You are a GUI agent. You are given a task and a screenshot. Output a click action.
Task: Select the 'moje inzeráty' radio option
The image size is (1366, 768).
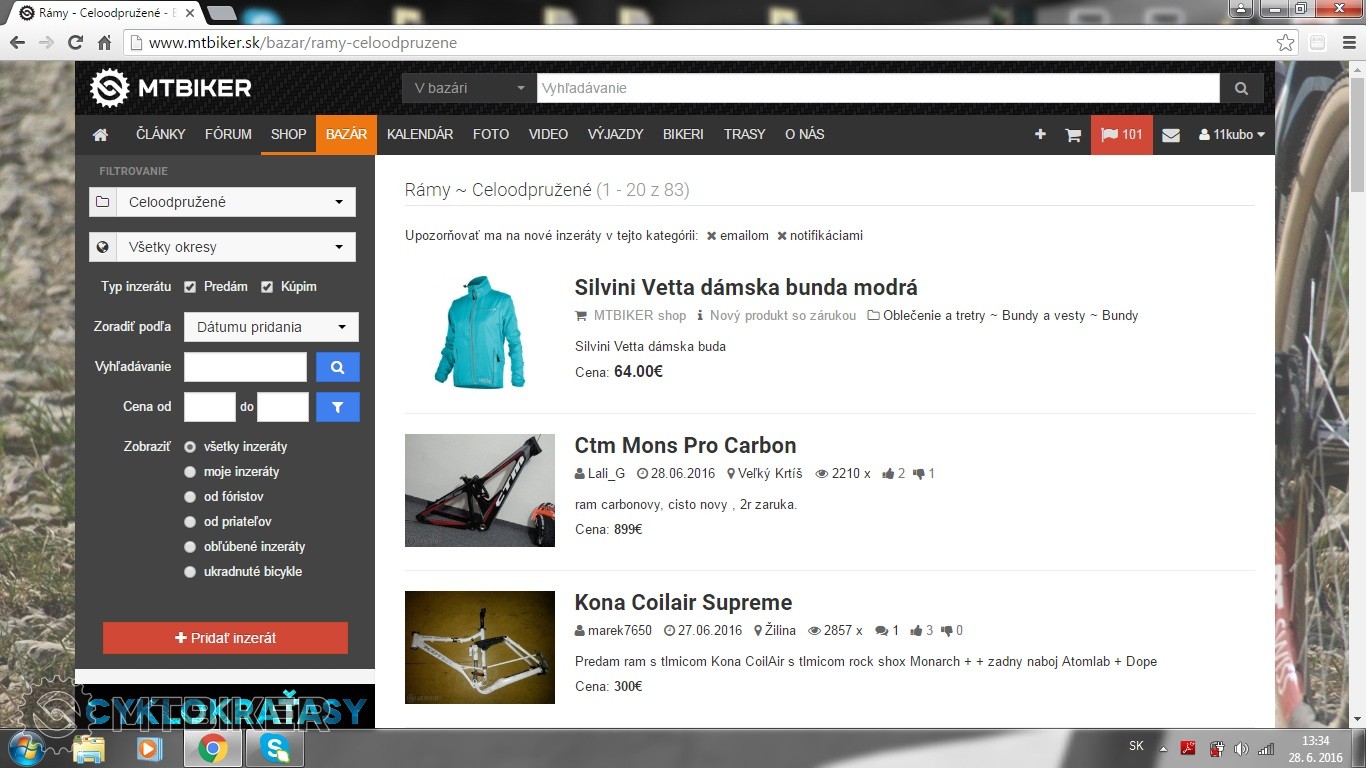190,472
